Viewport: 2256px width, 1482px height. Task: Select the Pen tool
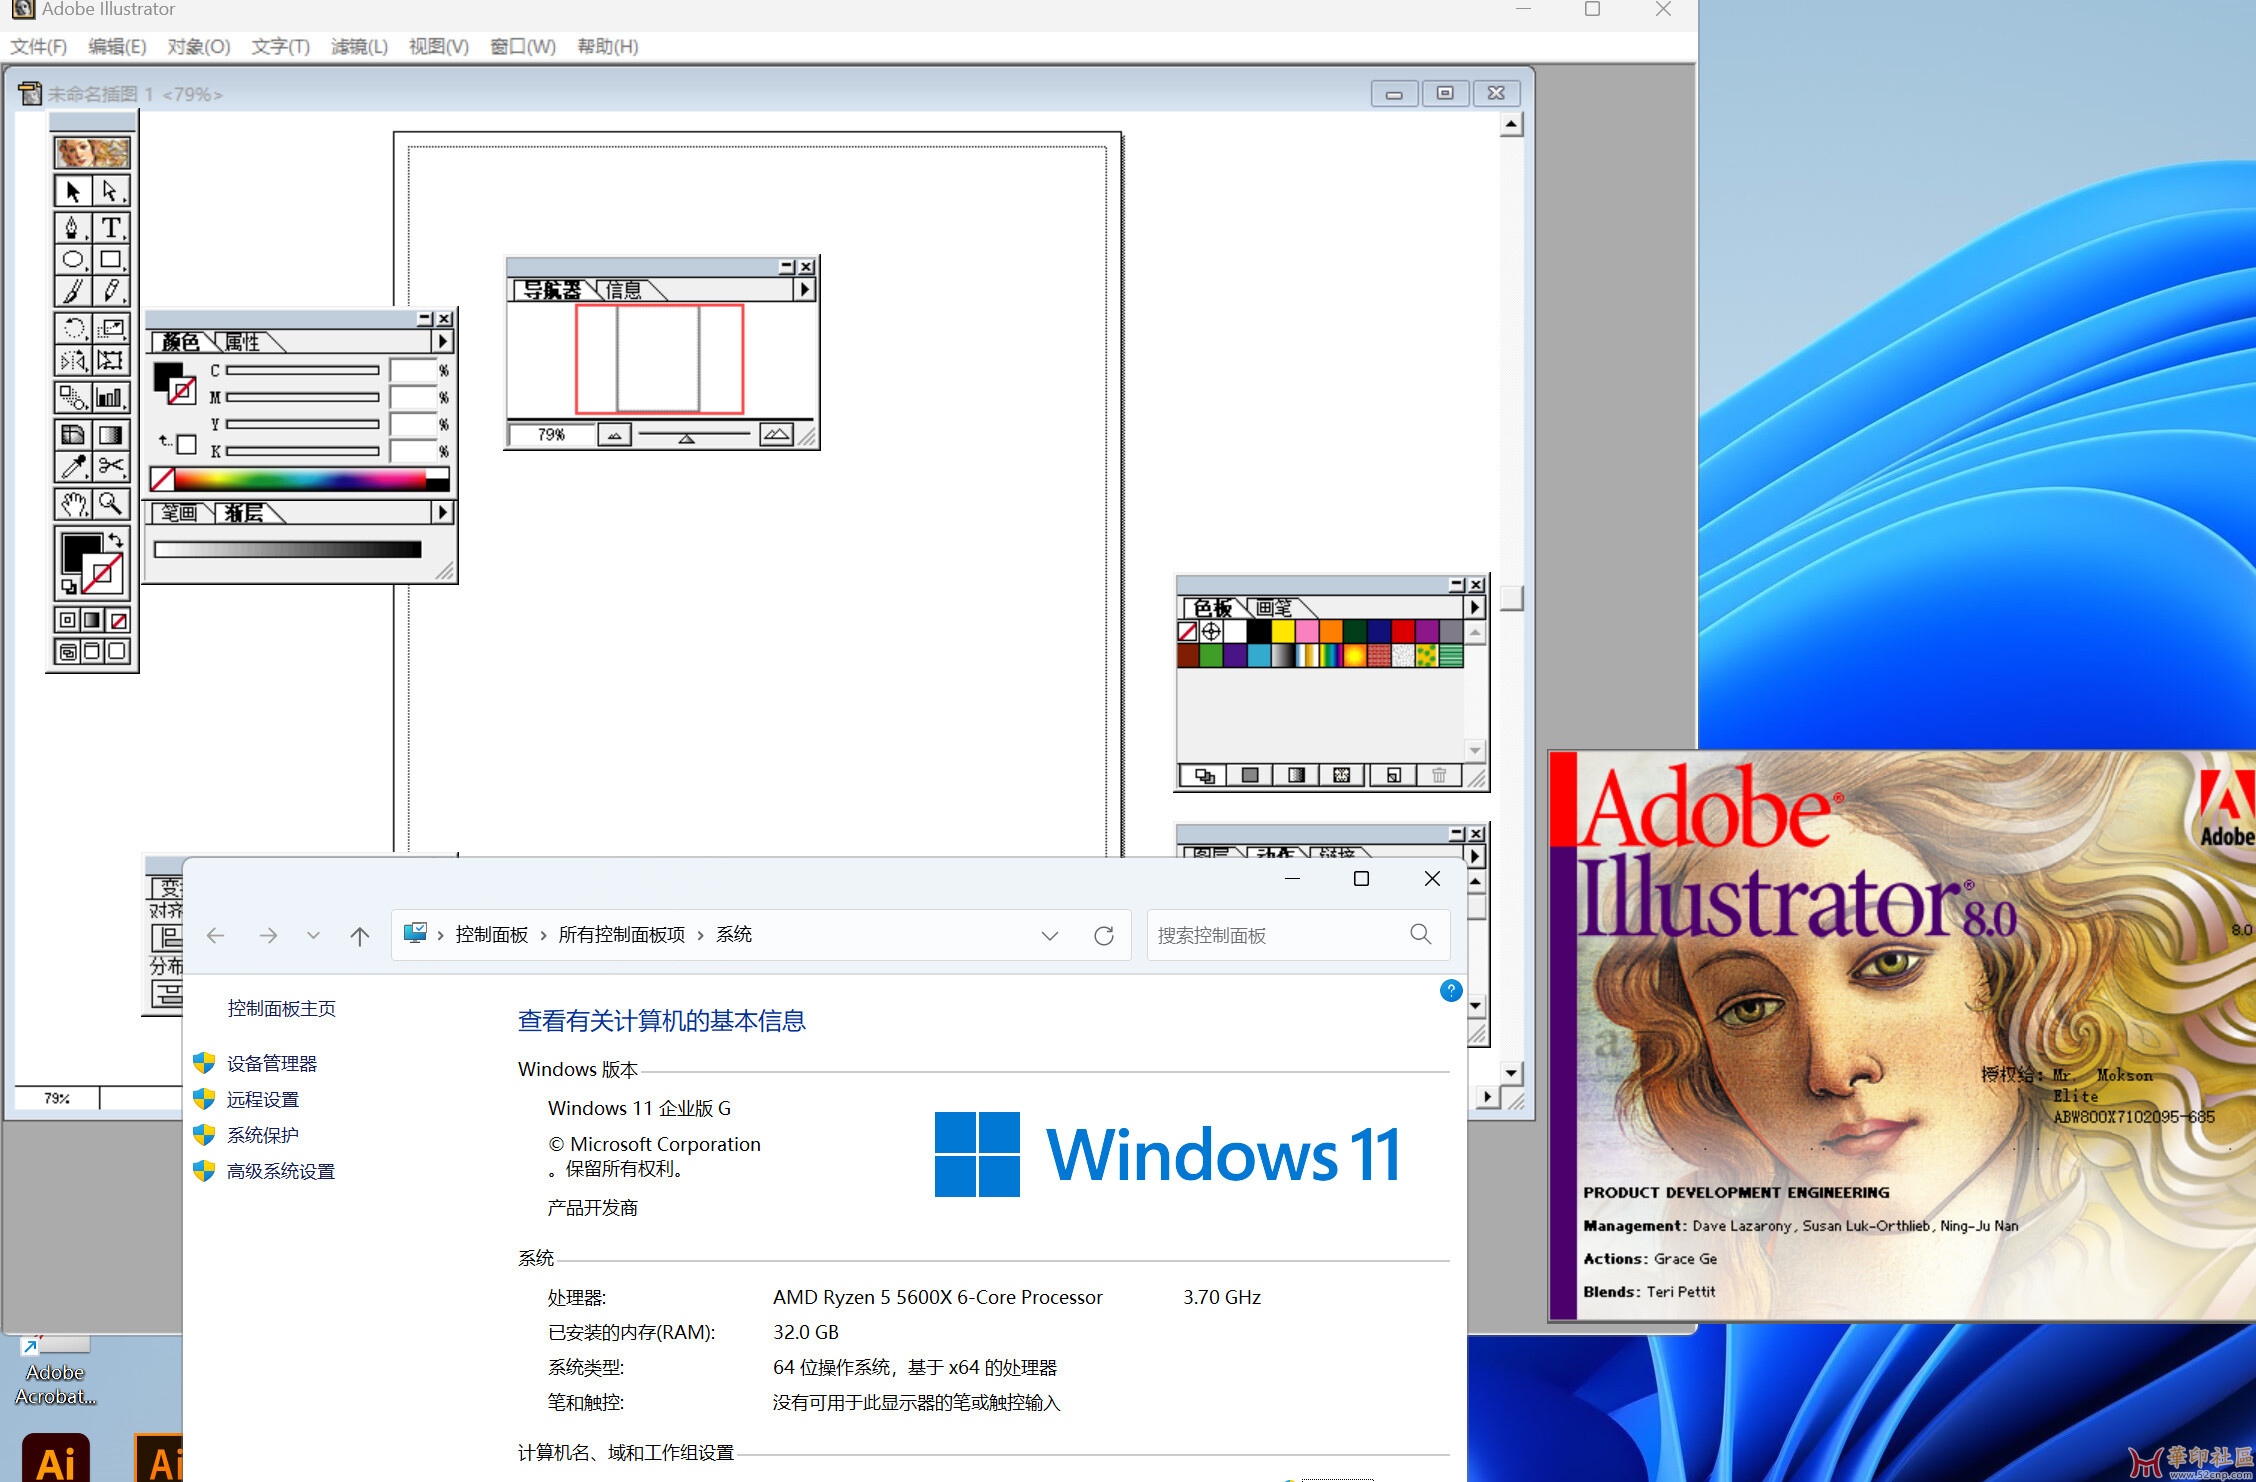pos(73,228)
